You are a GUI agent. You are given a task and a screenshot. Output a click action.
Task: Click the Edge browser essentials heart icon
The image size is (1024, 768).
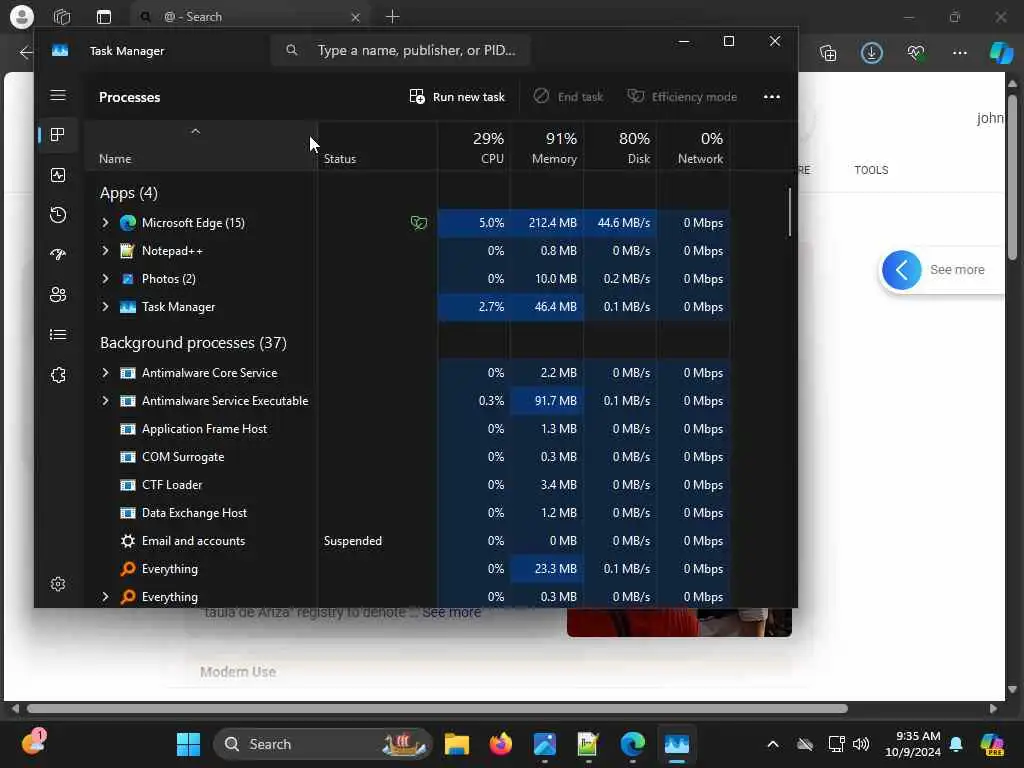pos(916,53)
